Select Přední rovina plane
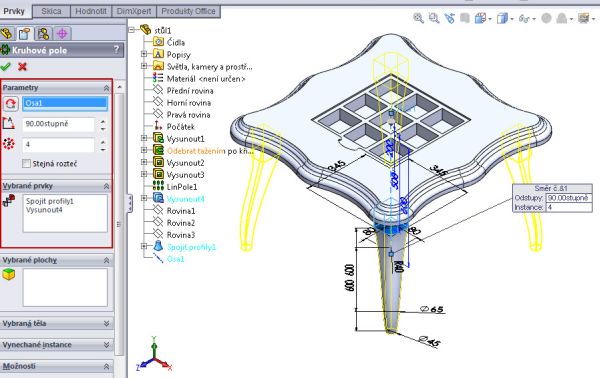This screenshot has height=378, width=600. click(x=190, y=91)
